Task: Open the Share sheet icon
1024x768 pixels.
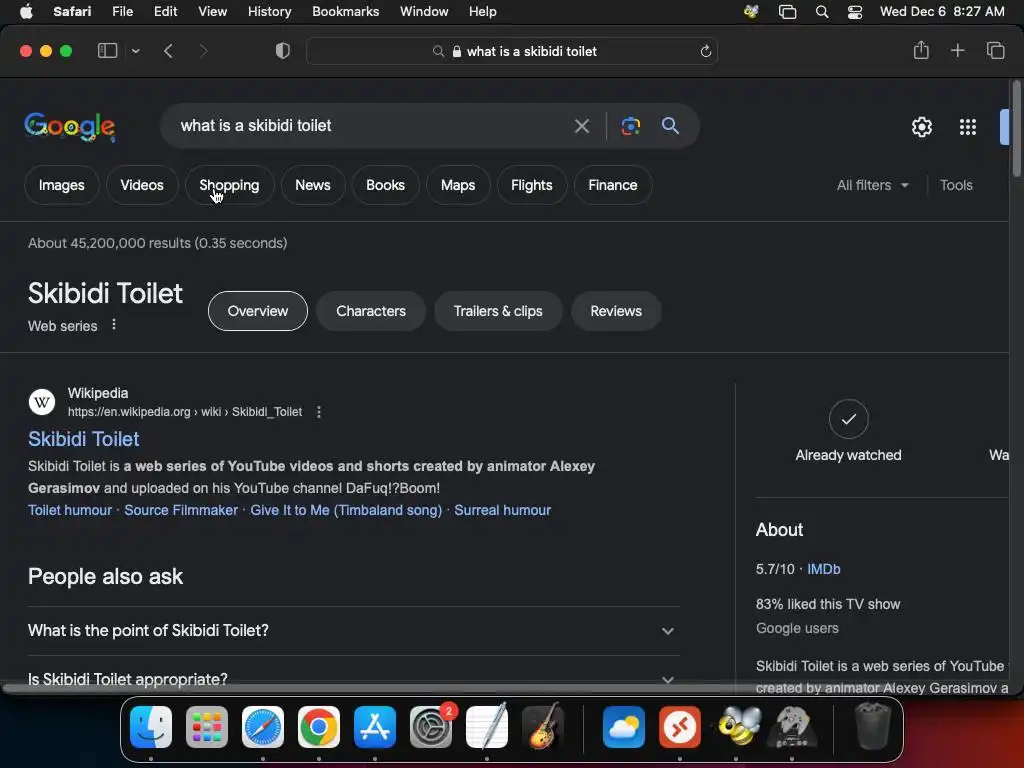Action: click(921, 50)
